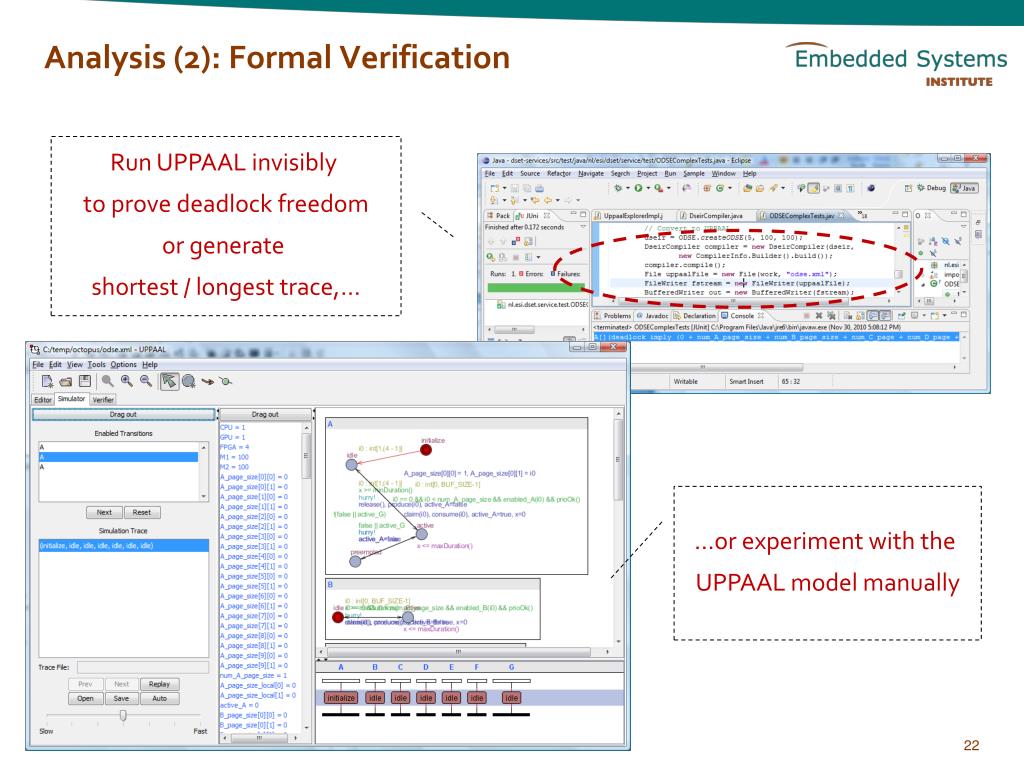Open dropdown arrow next to Eclipse Run icon
The image size is (1024, 768).
point(648,188)
